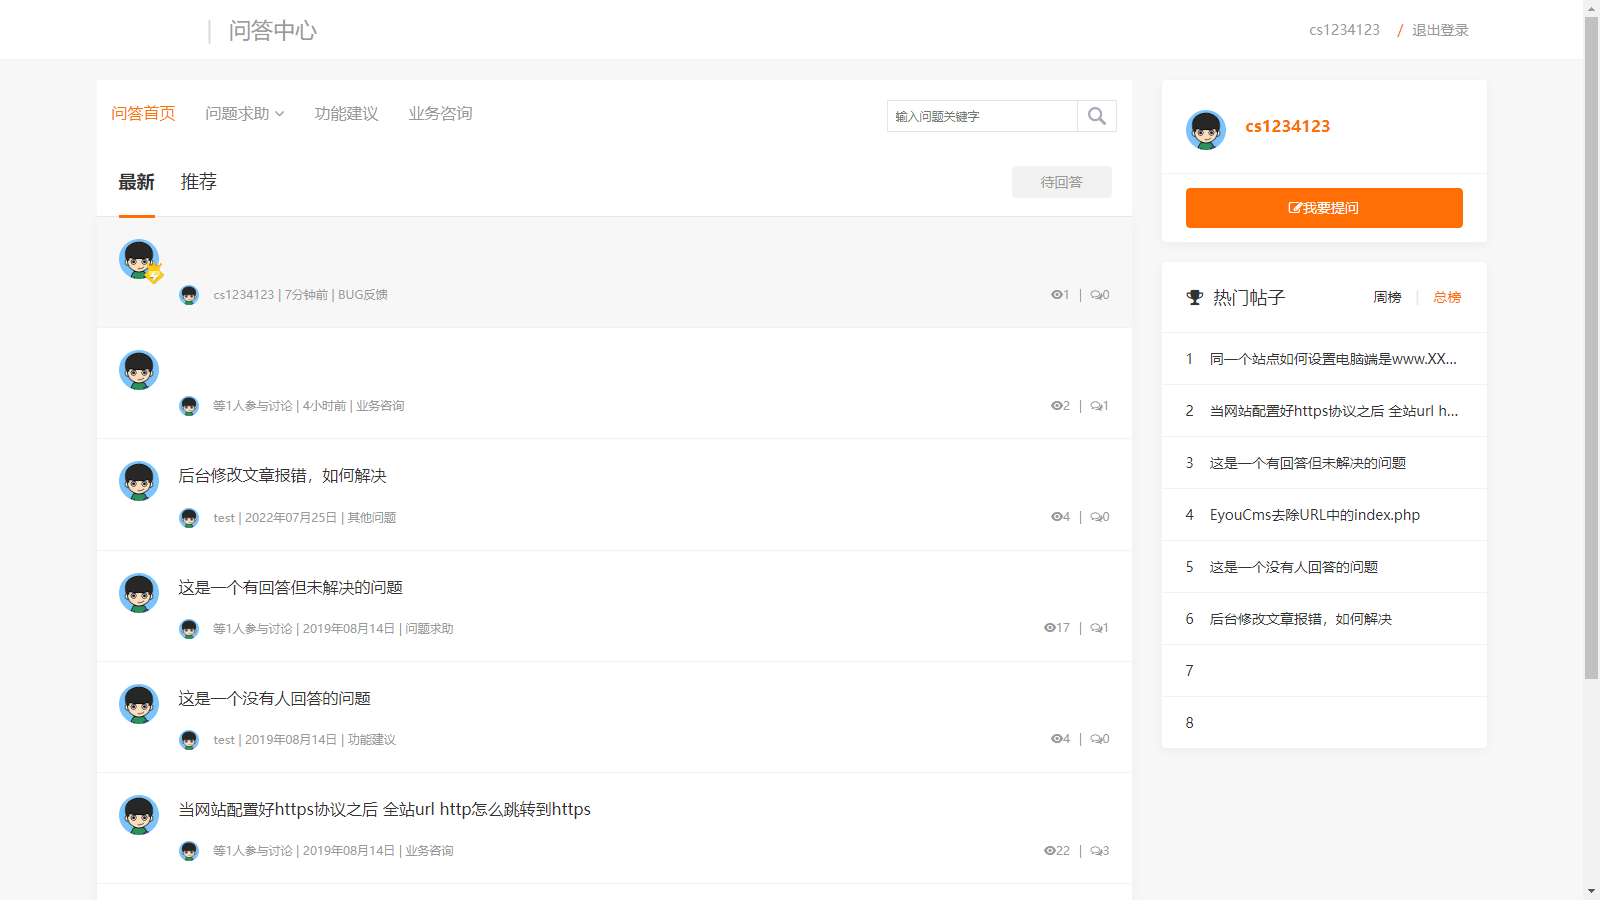
Task: Click comment bubble icon on BUG反馈 post
Action: [1096, 295]
